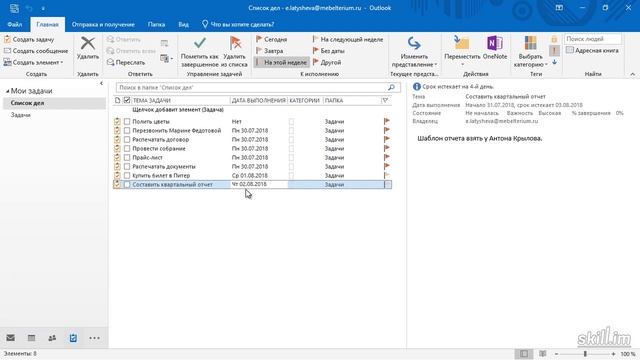Open the Файл menu
This screenshot has height=360, width=640.
click(x=15, y=24)
